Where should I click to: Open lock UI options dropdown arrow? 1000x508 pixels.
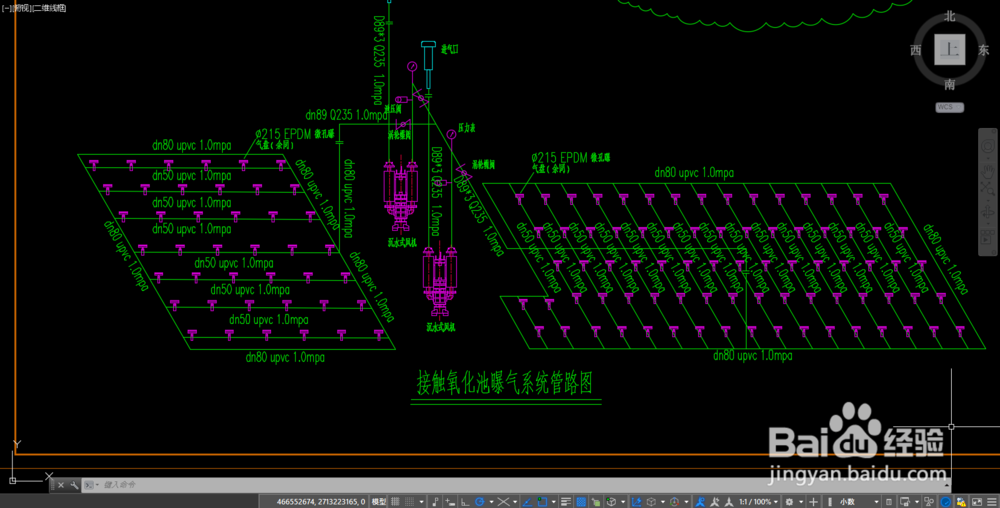pos(917,502)
